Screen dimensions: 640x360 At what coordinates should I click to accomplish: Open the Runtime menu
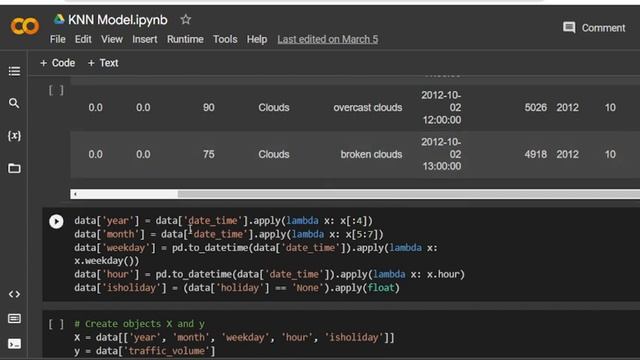click(185, 40)
